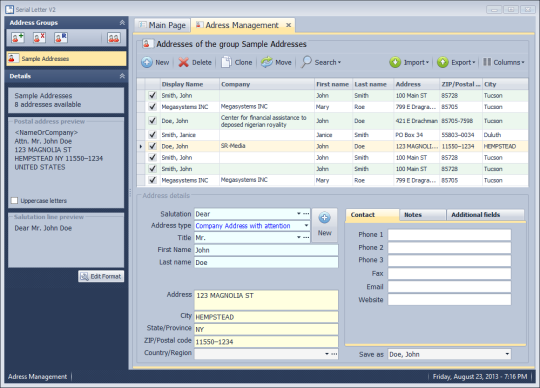Click the Move arrows icon
Screen dimensions: 540x388
pos(267,62)
